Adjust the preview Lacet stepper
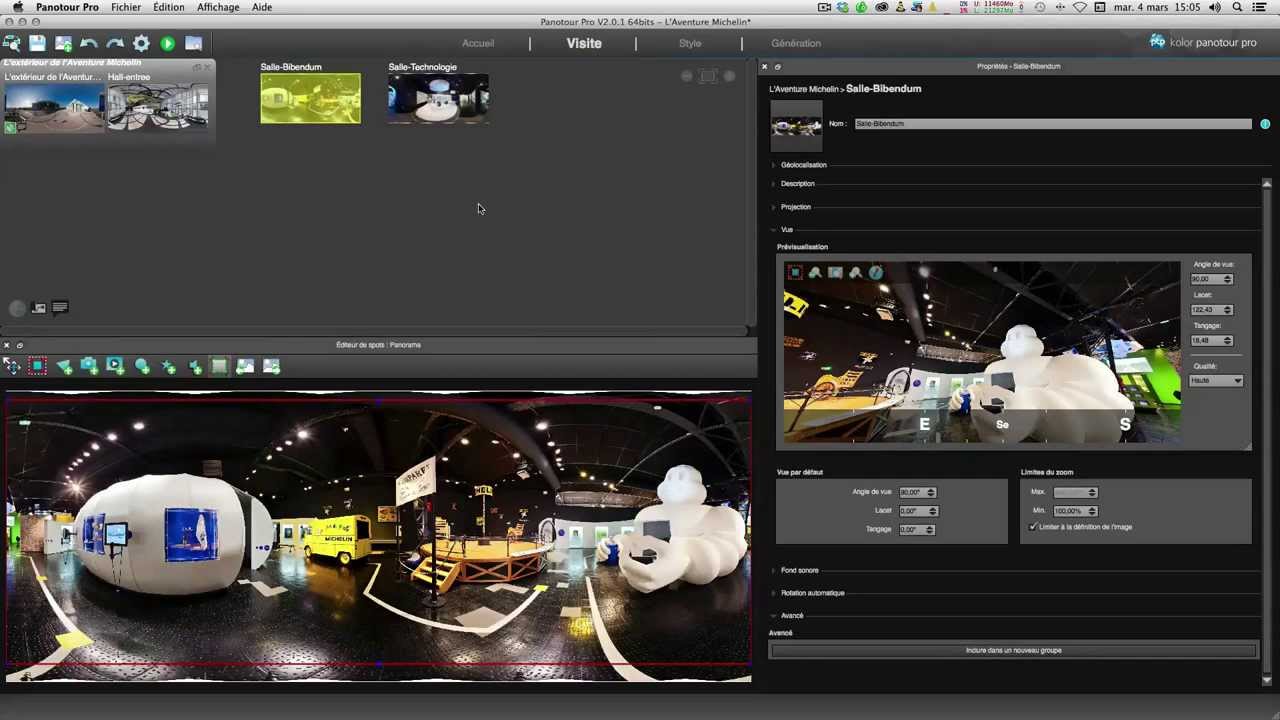 1227,310
